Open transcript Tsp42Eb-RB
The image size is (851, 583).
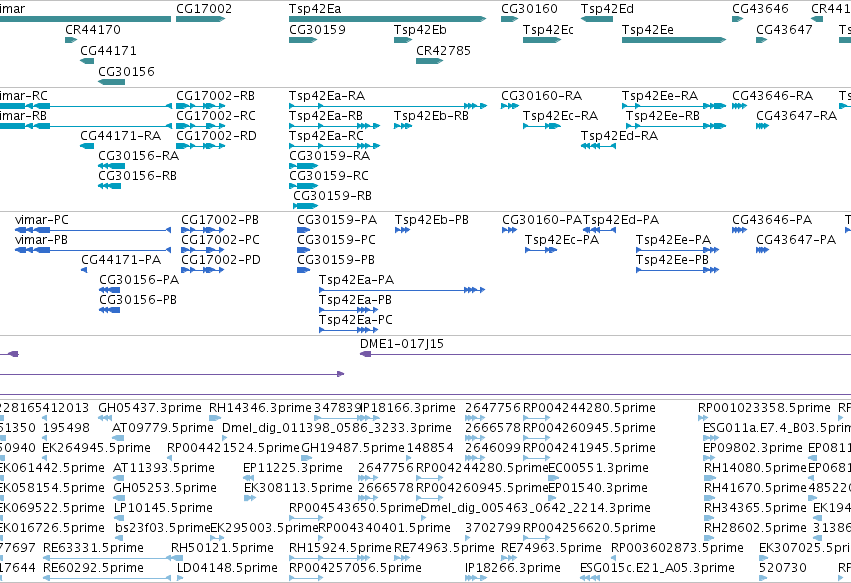431,116
